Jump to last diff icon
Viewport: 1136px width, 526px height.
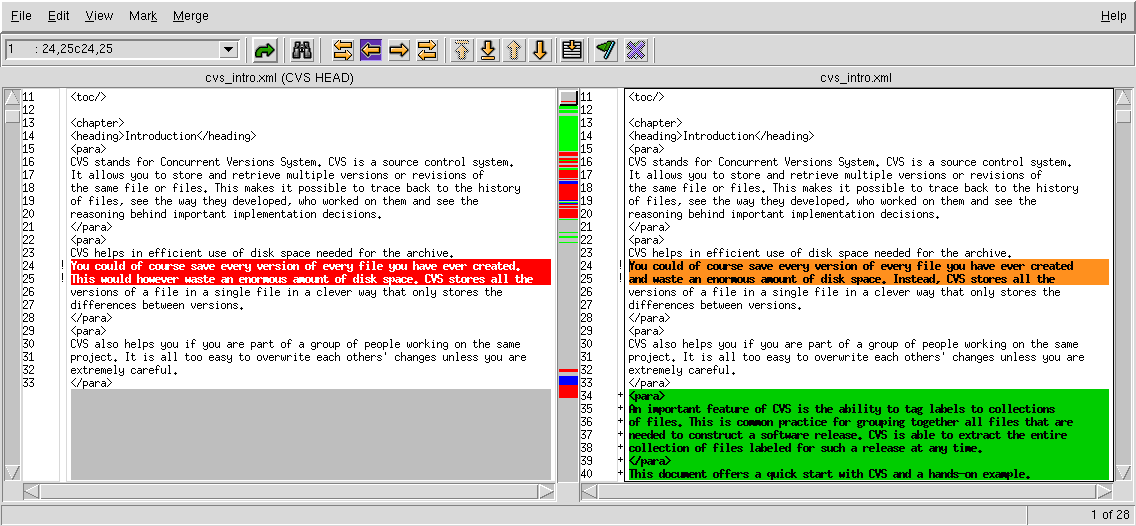point(488,50)
